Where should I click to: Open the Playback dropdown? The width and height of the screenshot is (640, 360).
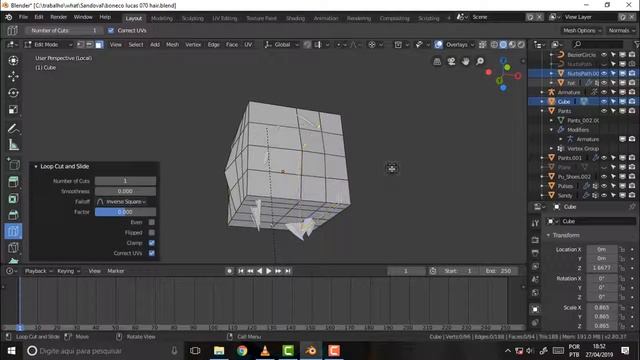(39, 271)
